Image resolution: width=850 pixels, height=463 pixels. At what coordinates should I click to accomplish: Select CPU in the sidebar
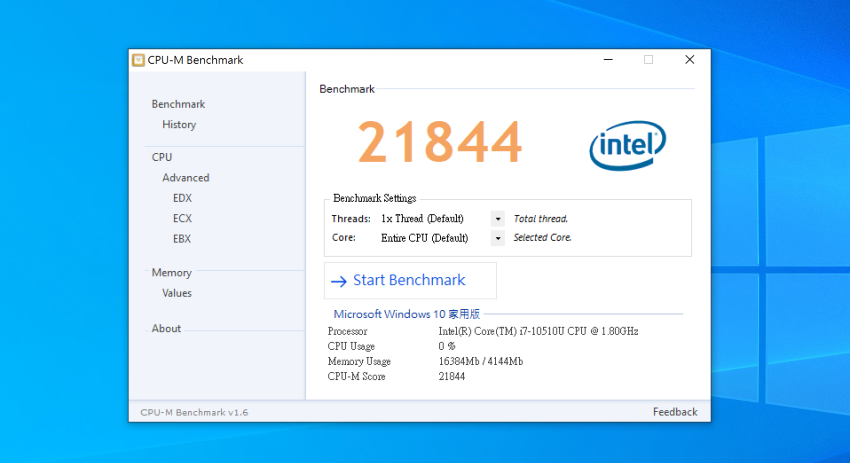[x=162, y=157]
